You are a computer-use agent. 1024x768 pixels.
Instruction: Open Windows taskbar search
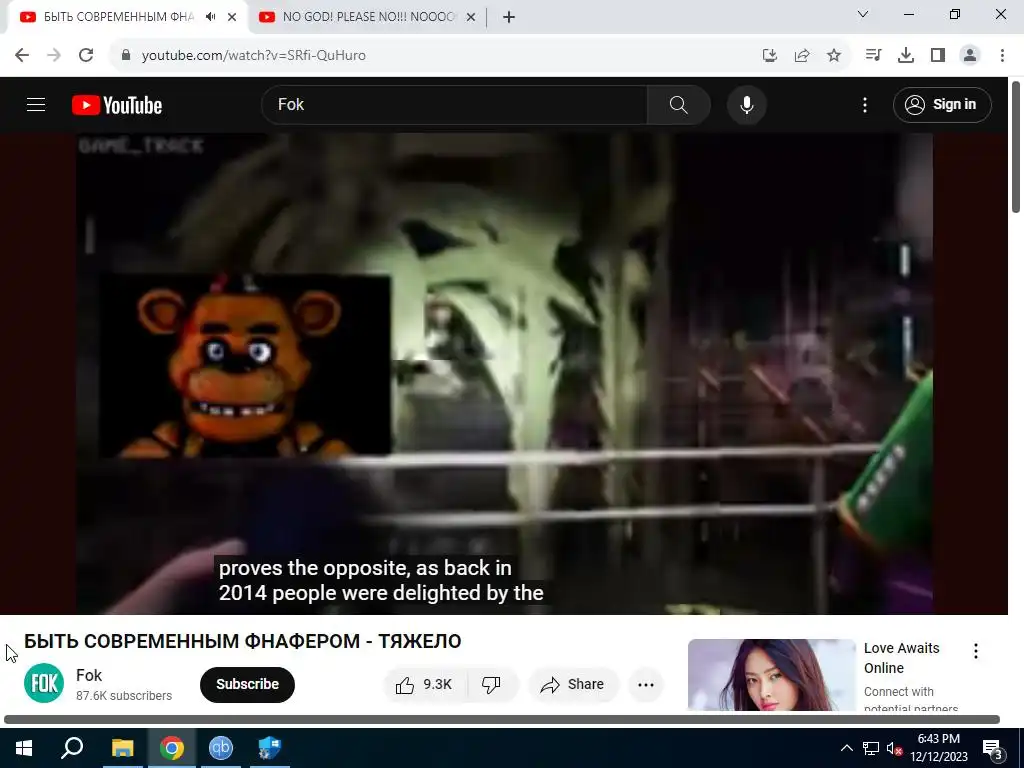click(x=72, y=748)
